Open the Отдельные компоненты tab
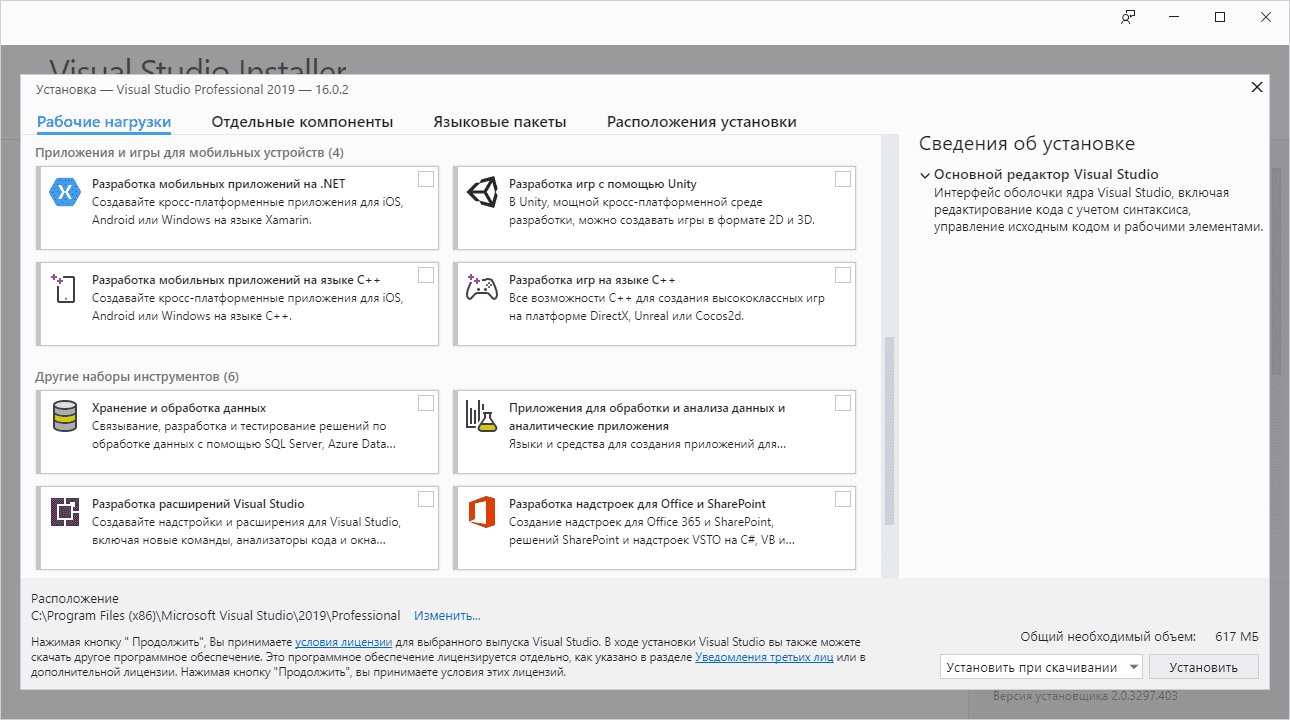 pos(302,122)
